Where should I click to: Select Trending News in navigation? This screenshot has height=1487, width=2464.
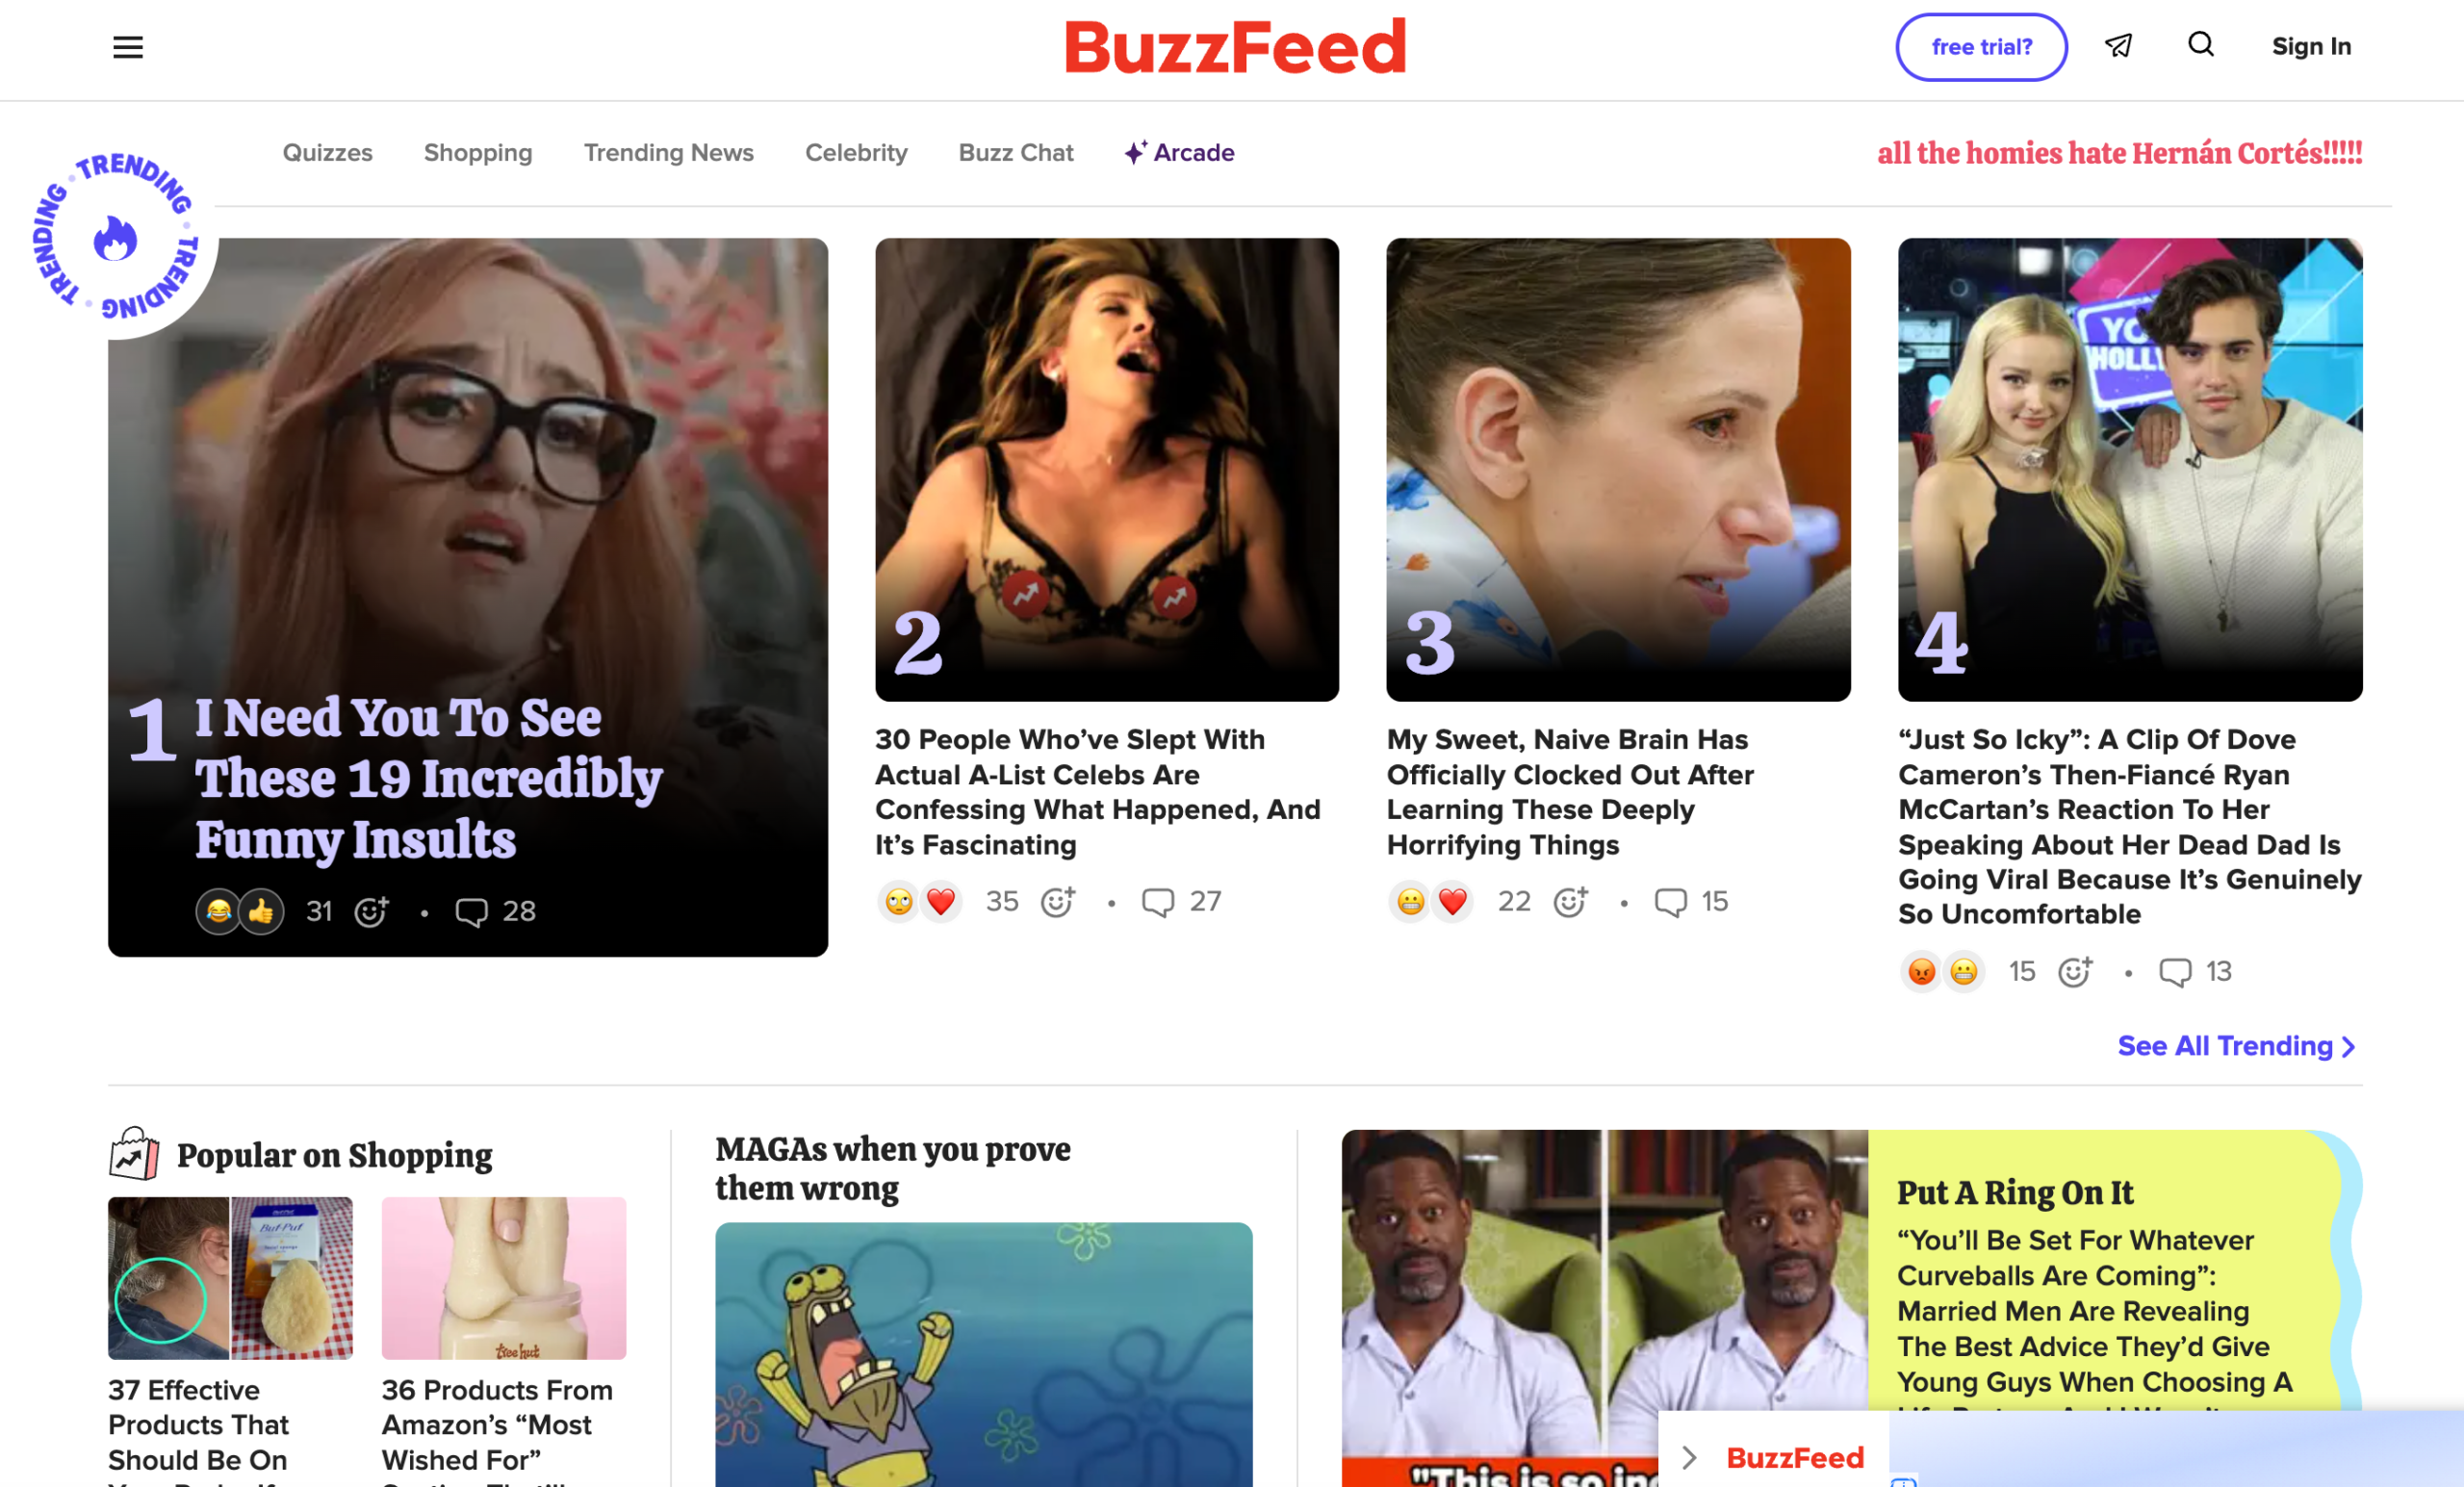click(669, 153)
